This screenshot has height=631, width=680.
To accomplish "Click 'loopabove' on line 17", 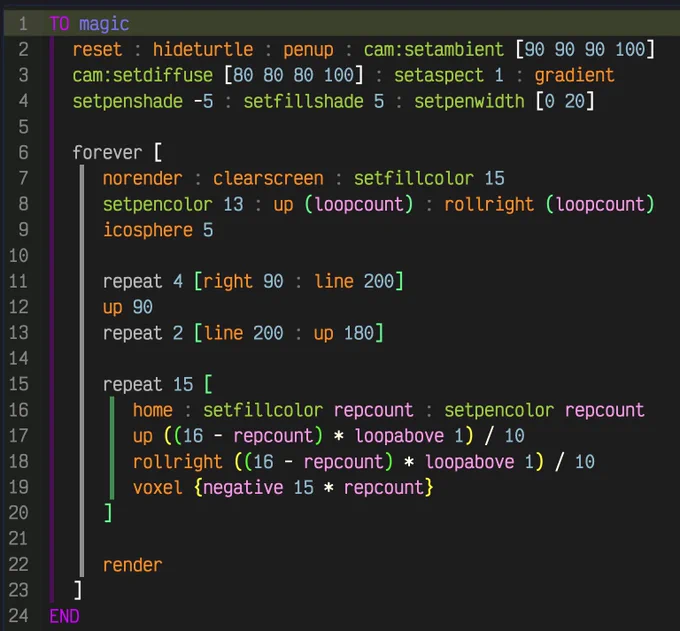I will point(399,437).
